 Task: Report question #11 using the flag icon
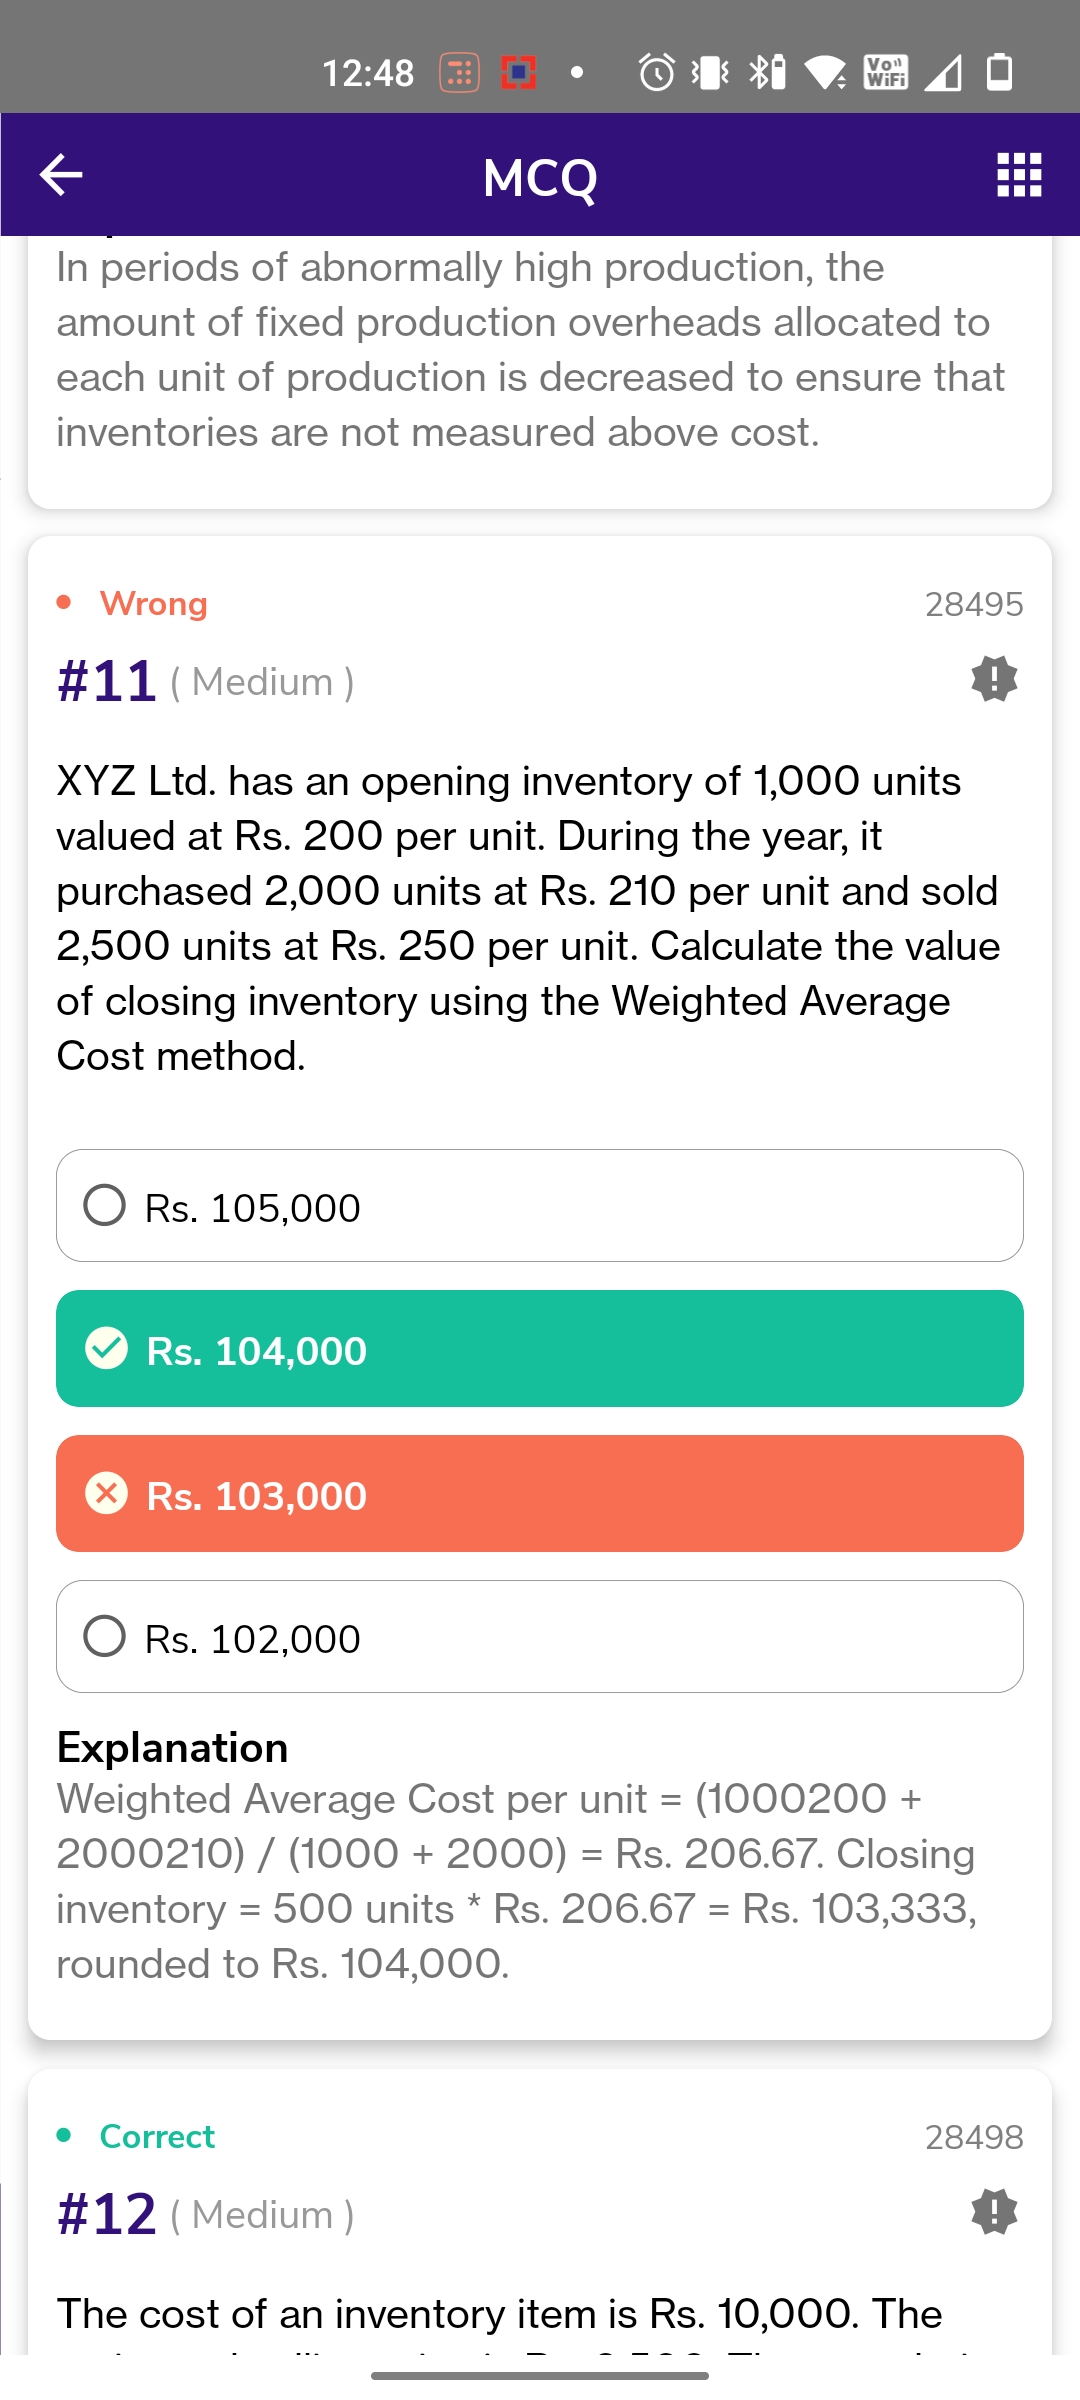tap(994, 679)
